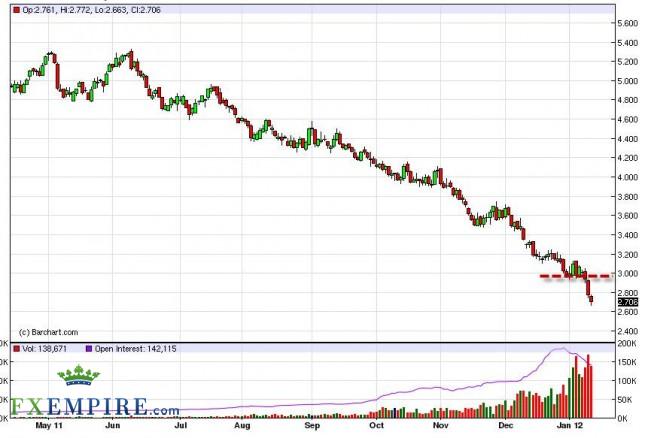Click the 200K volume axis label
Screen dimensions: 645x438
628,343
